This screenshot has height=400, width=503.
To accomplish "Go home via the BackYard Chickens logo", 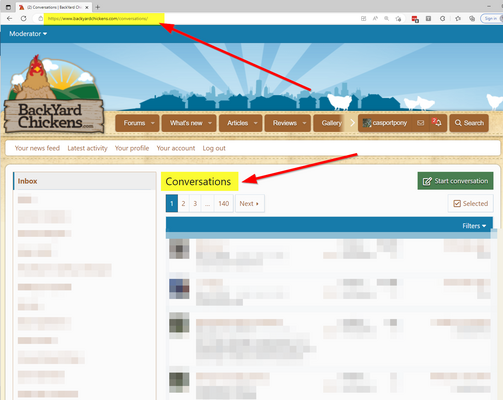I will pos(53,94).
